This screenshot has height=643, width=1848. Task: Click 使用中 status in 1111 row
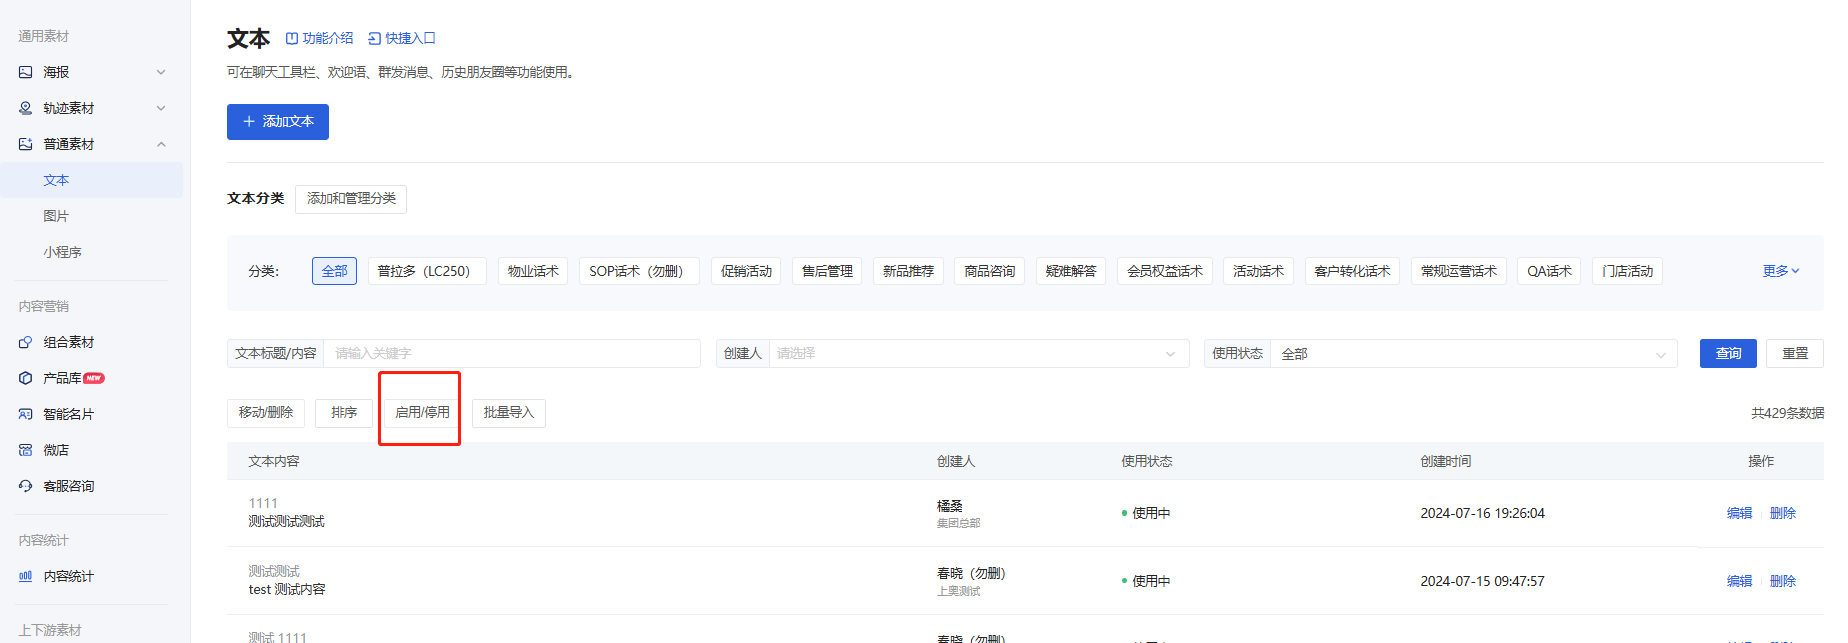click(x=1151, y=513)
